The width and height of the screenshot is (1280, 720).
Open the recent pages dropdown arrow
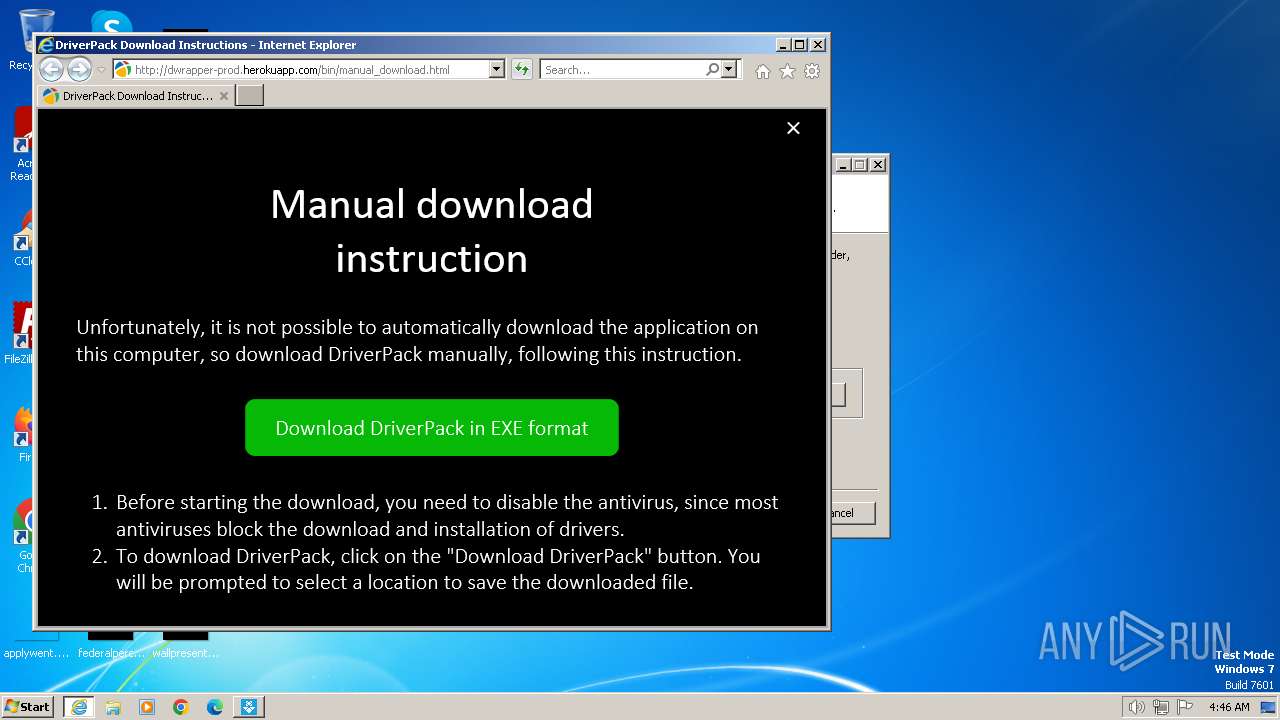[101, 70]
